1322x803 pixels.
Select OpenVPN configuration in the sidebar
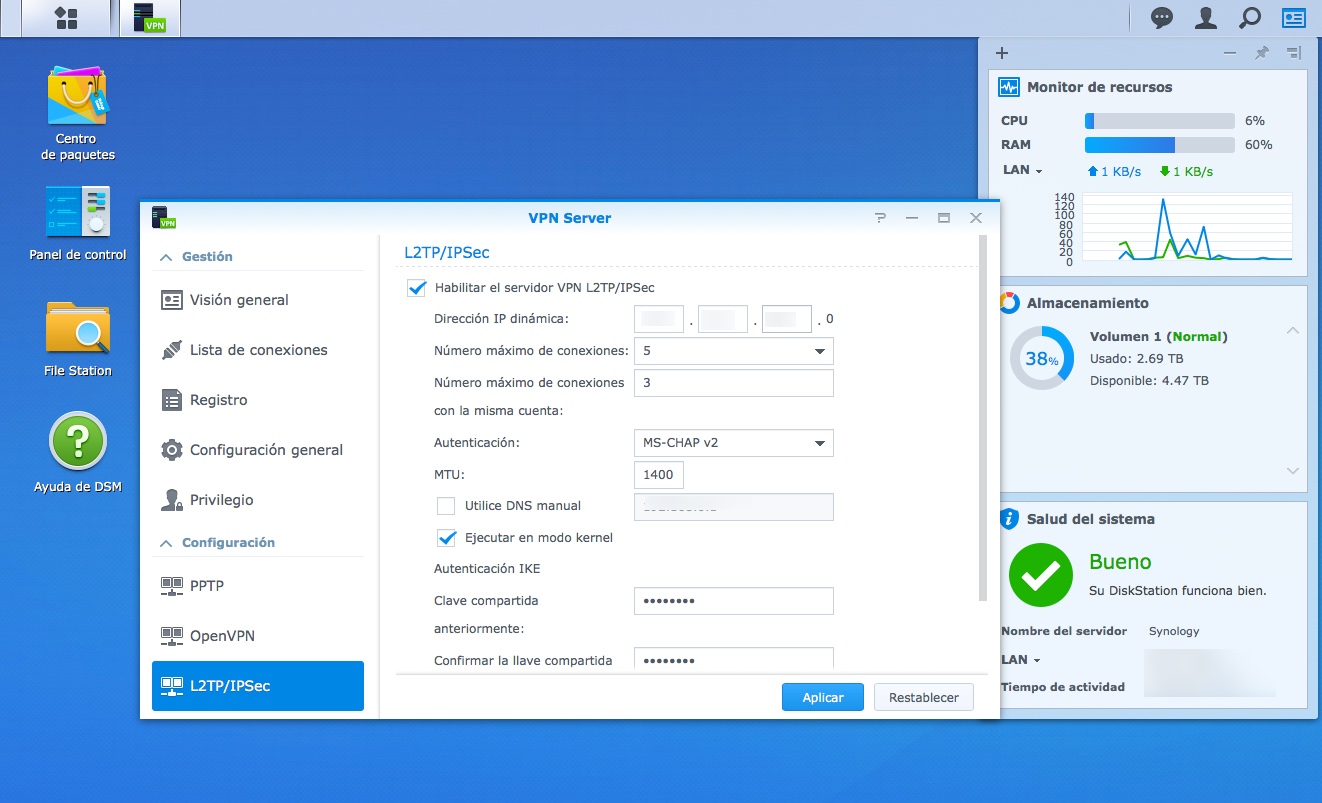(x=258, y=636)
